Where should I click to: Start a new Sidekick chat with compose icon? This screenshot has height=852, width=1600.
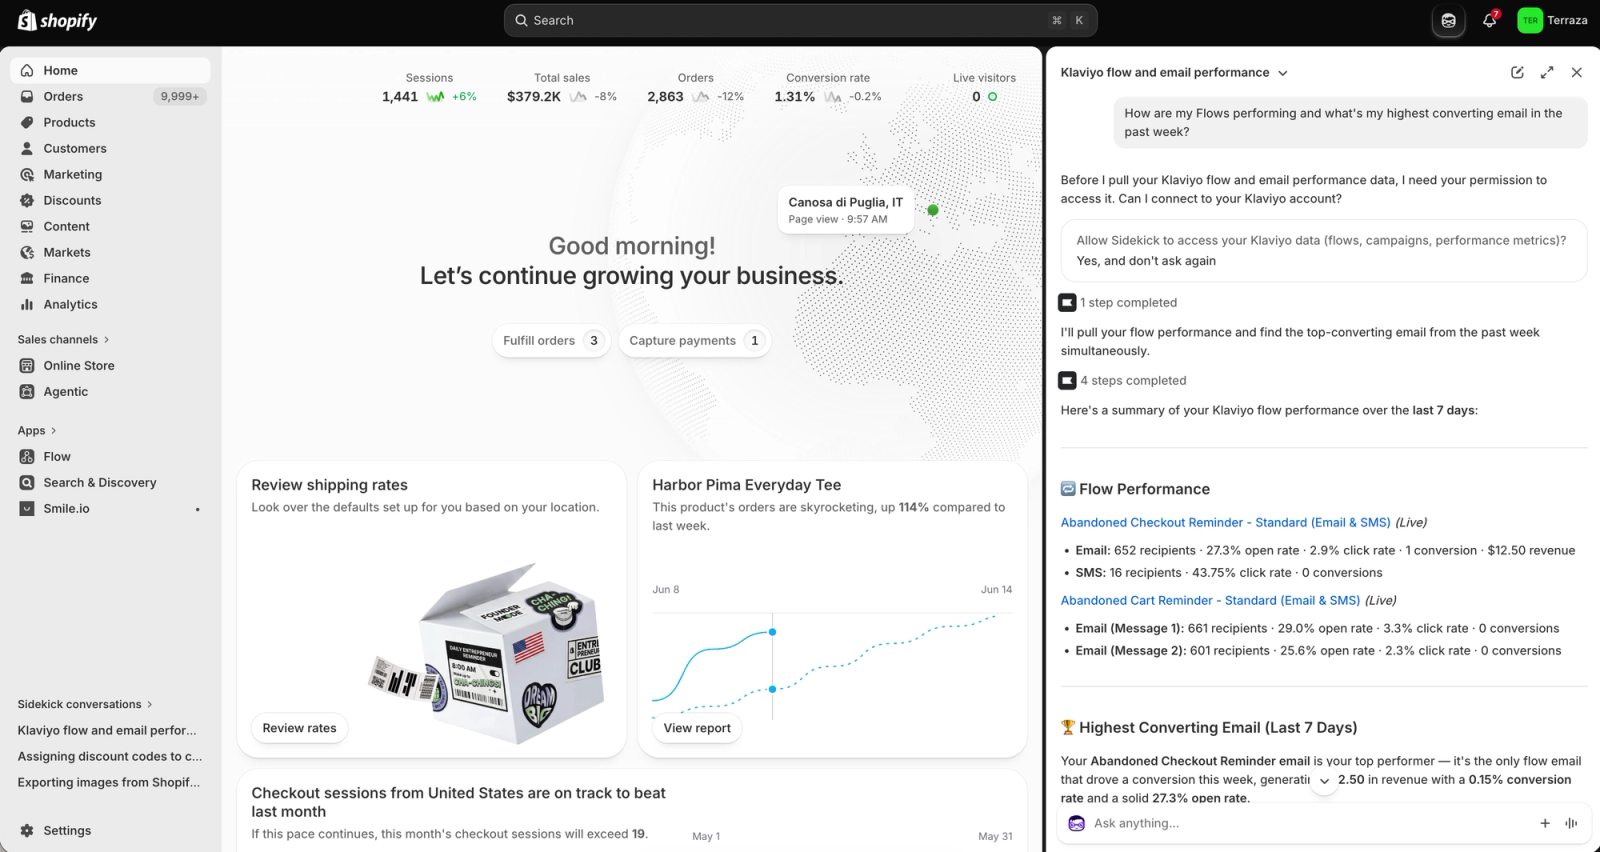tap(1517, 72)
